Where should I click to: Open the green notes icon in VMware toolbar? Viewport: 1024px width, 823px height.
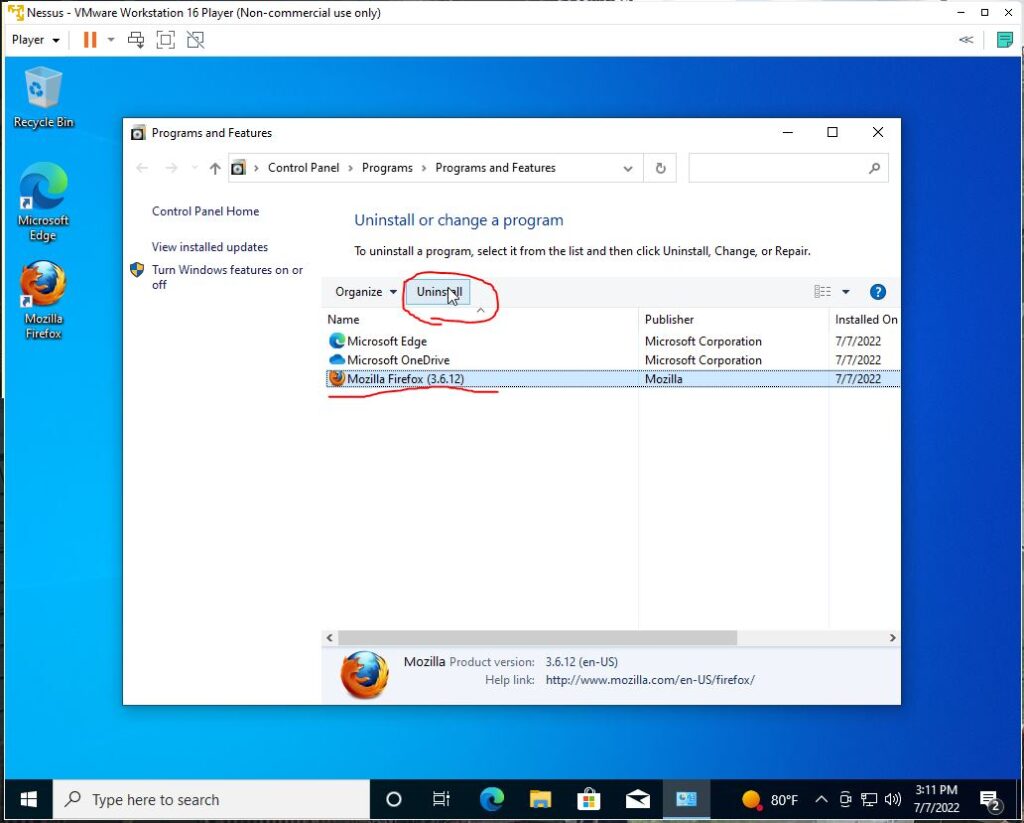point(1005,40)
